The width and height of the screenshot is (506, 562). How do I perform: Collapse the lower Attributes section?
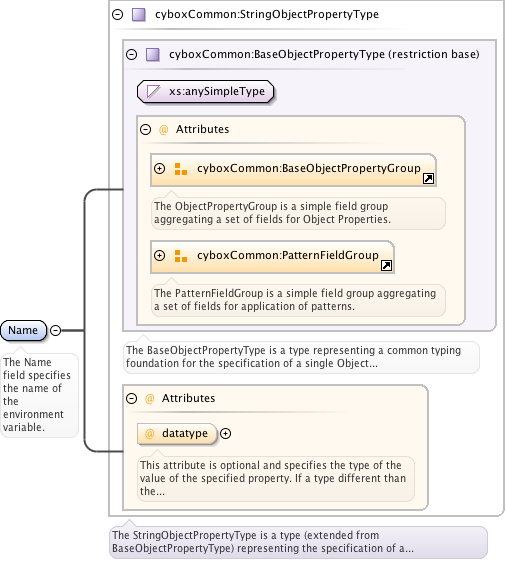[132, 398]
